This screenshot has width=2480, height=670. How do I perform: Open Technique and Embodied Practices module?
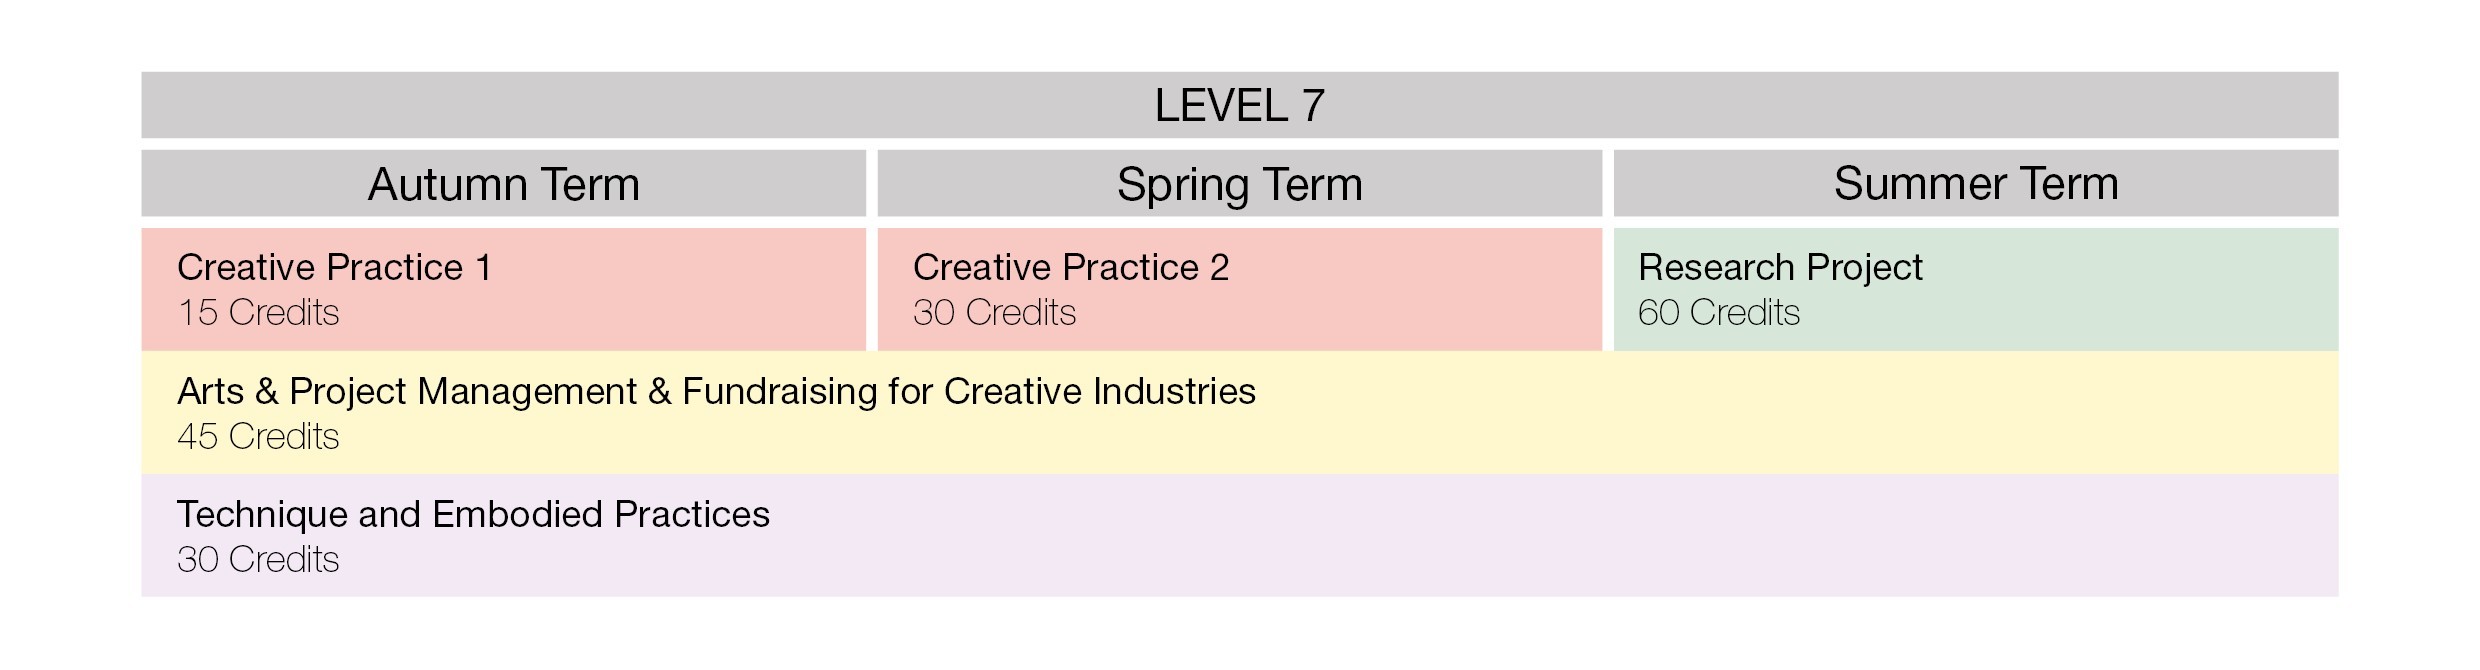(473, 515)
